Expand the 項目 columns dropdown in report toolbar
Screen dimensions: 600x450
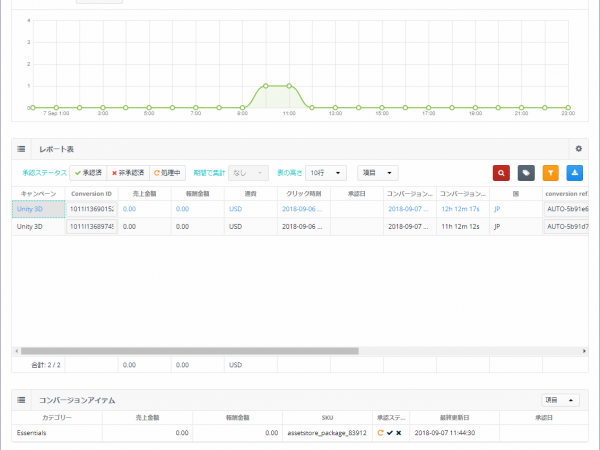point(378,173)
